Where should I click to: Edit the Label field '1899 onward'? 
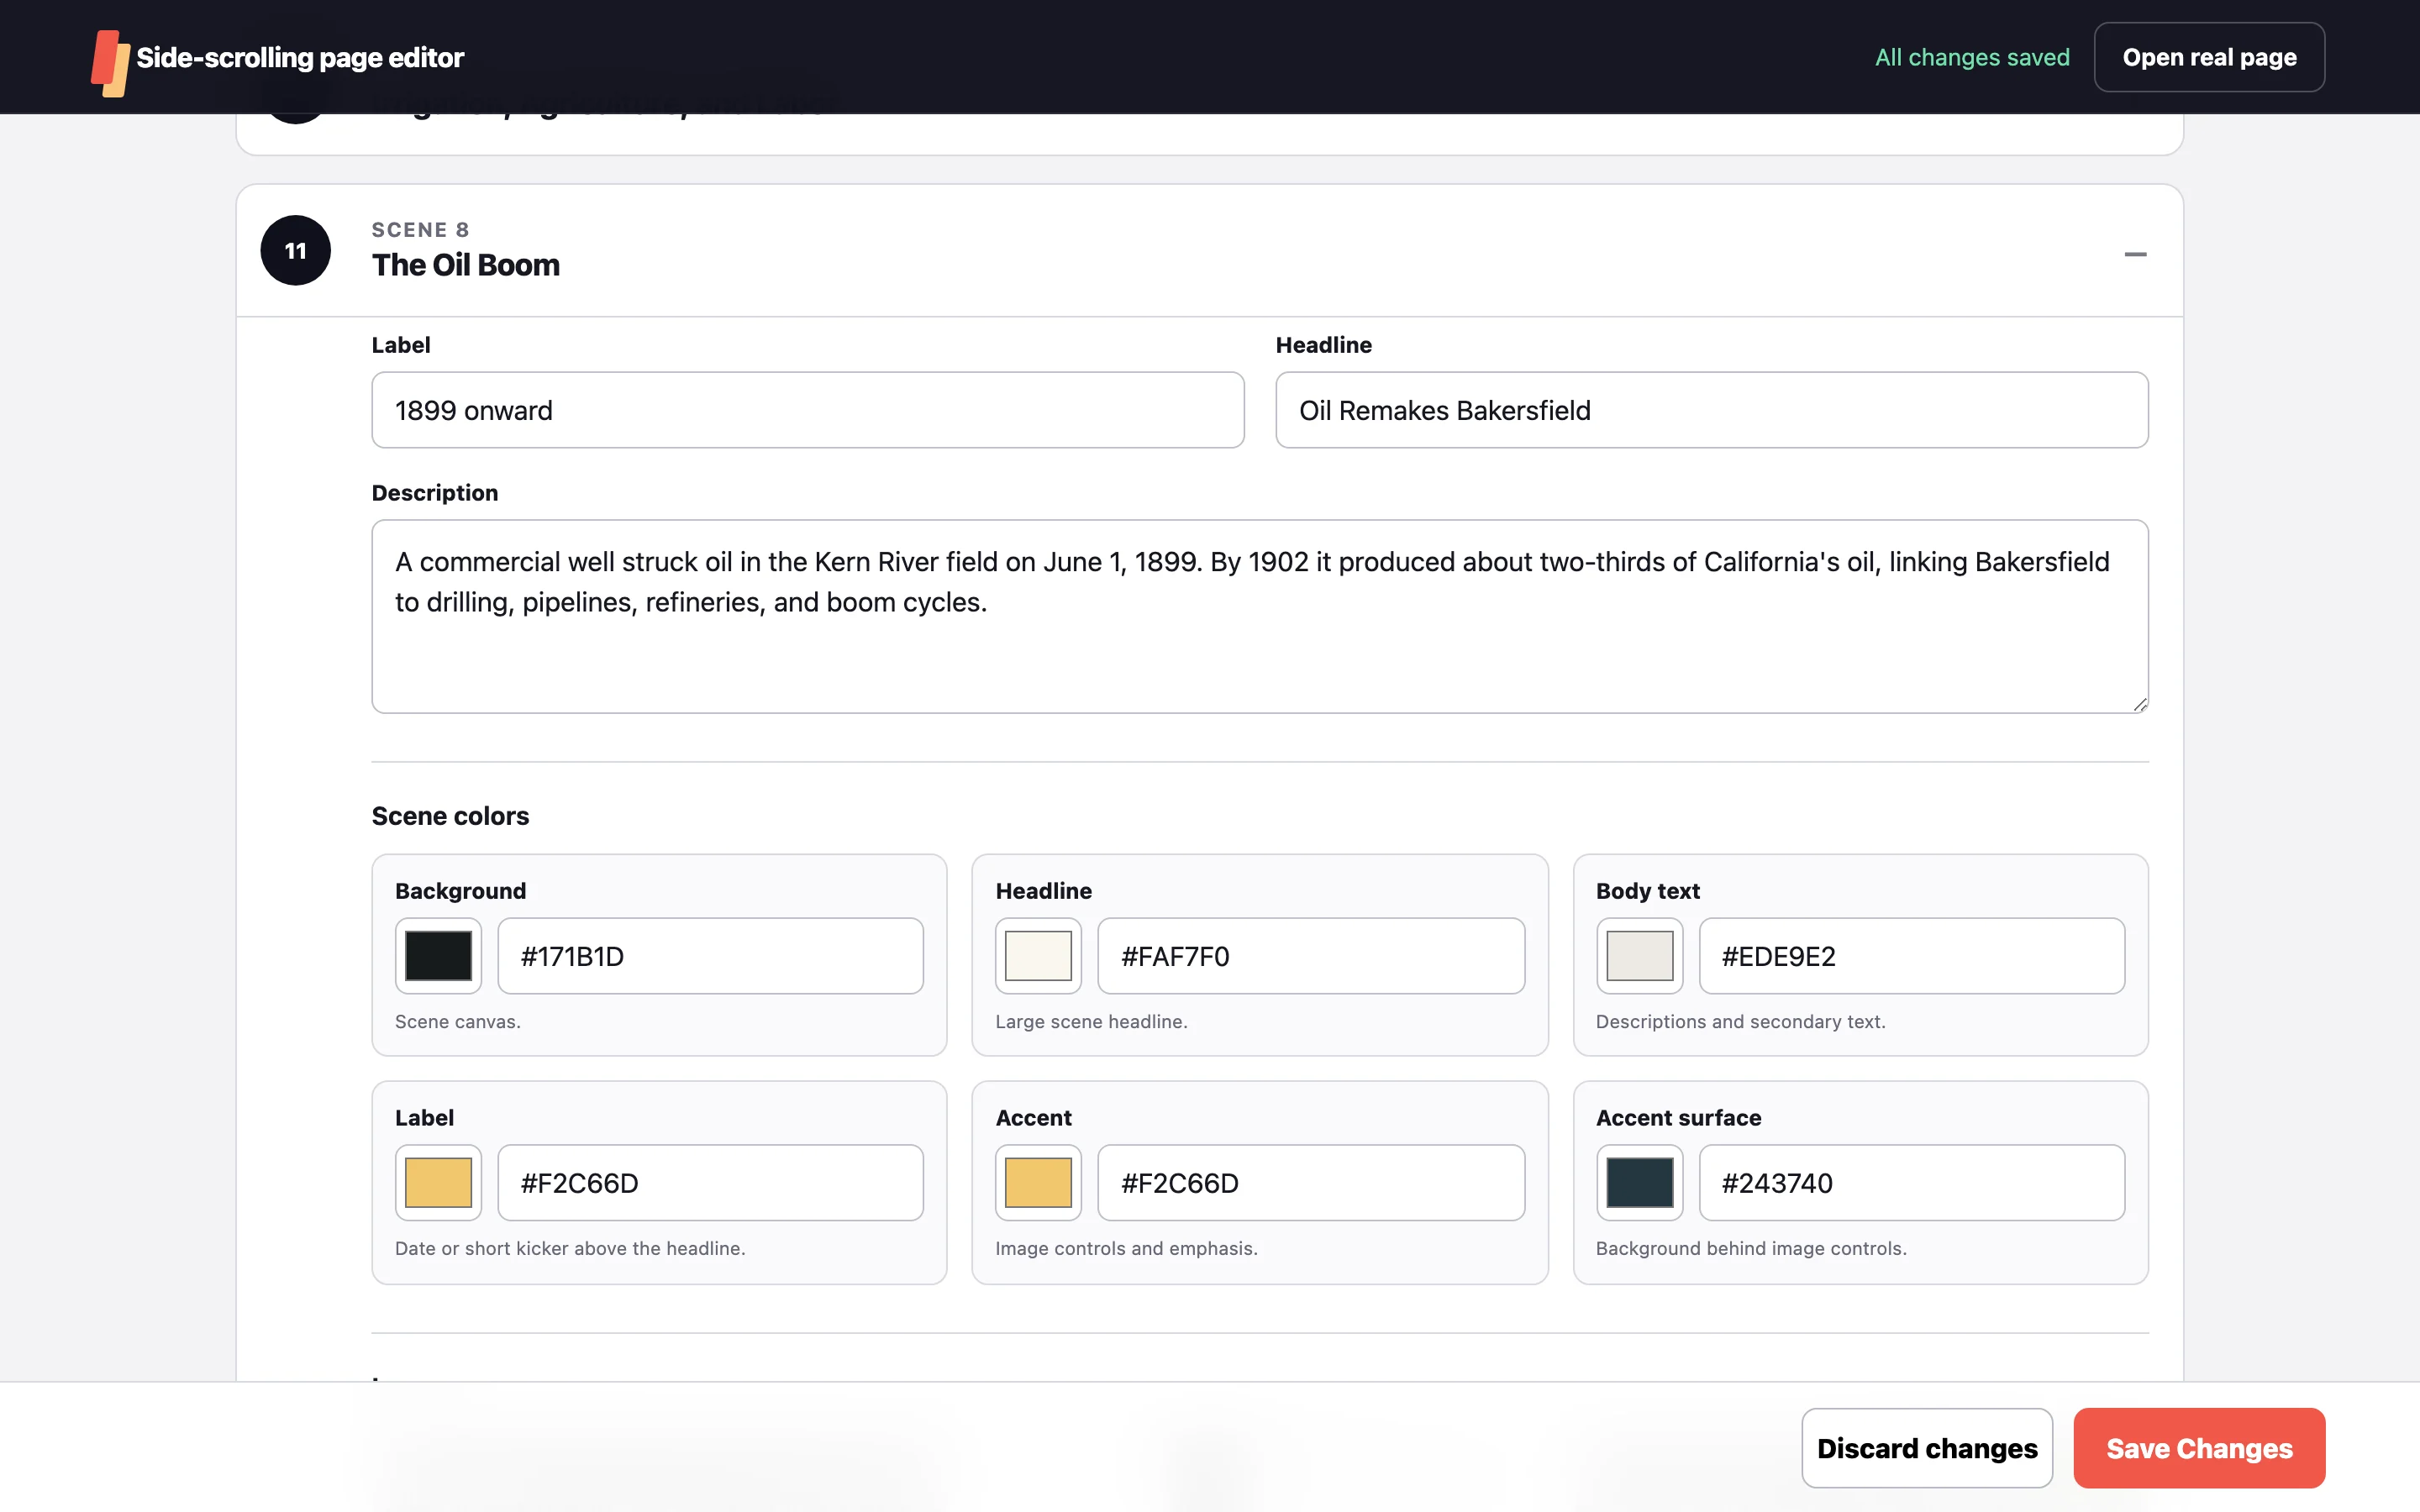pyautogui.click(x=808, y=410)
